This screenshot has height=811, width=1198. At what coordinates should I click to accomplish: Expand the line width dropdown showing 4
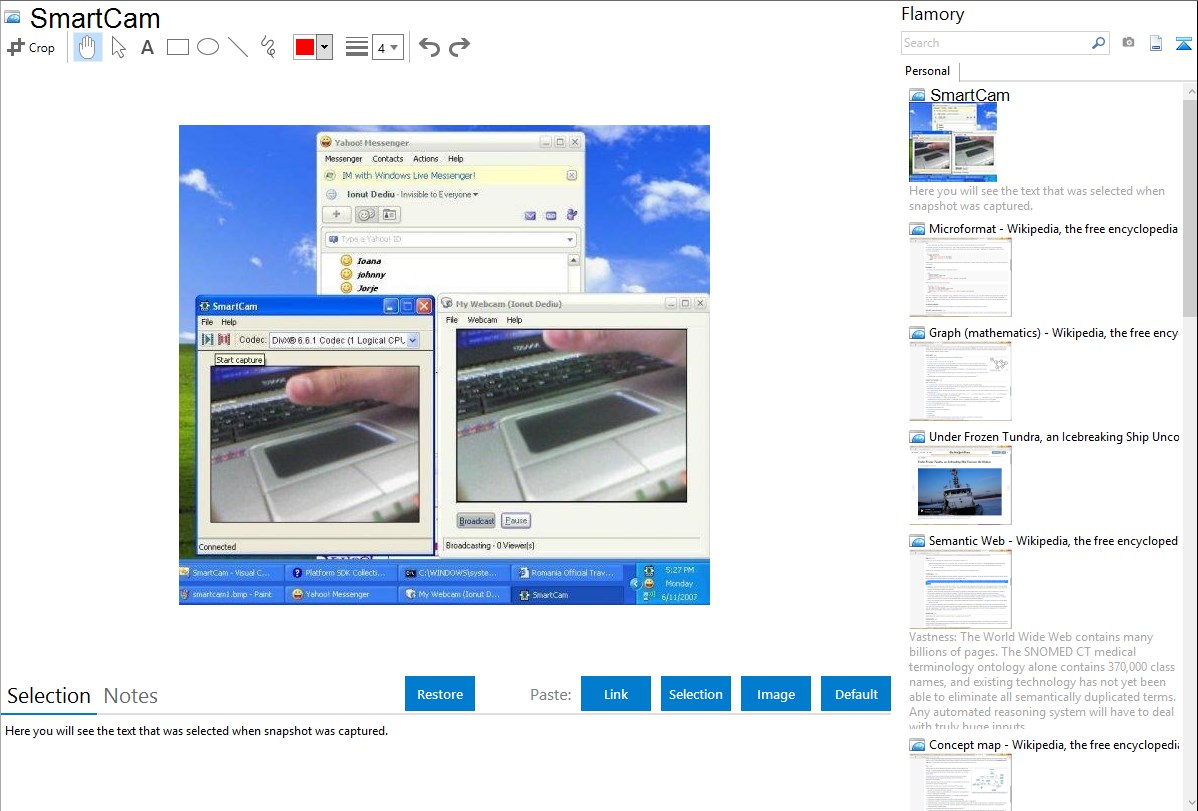tap(388, 47)
